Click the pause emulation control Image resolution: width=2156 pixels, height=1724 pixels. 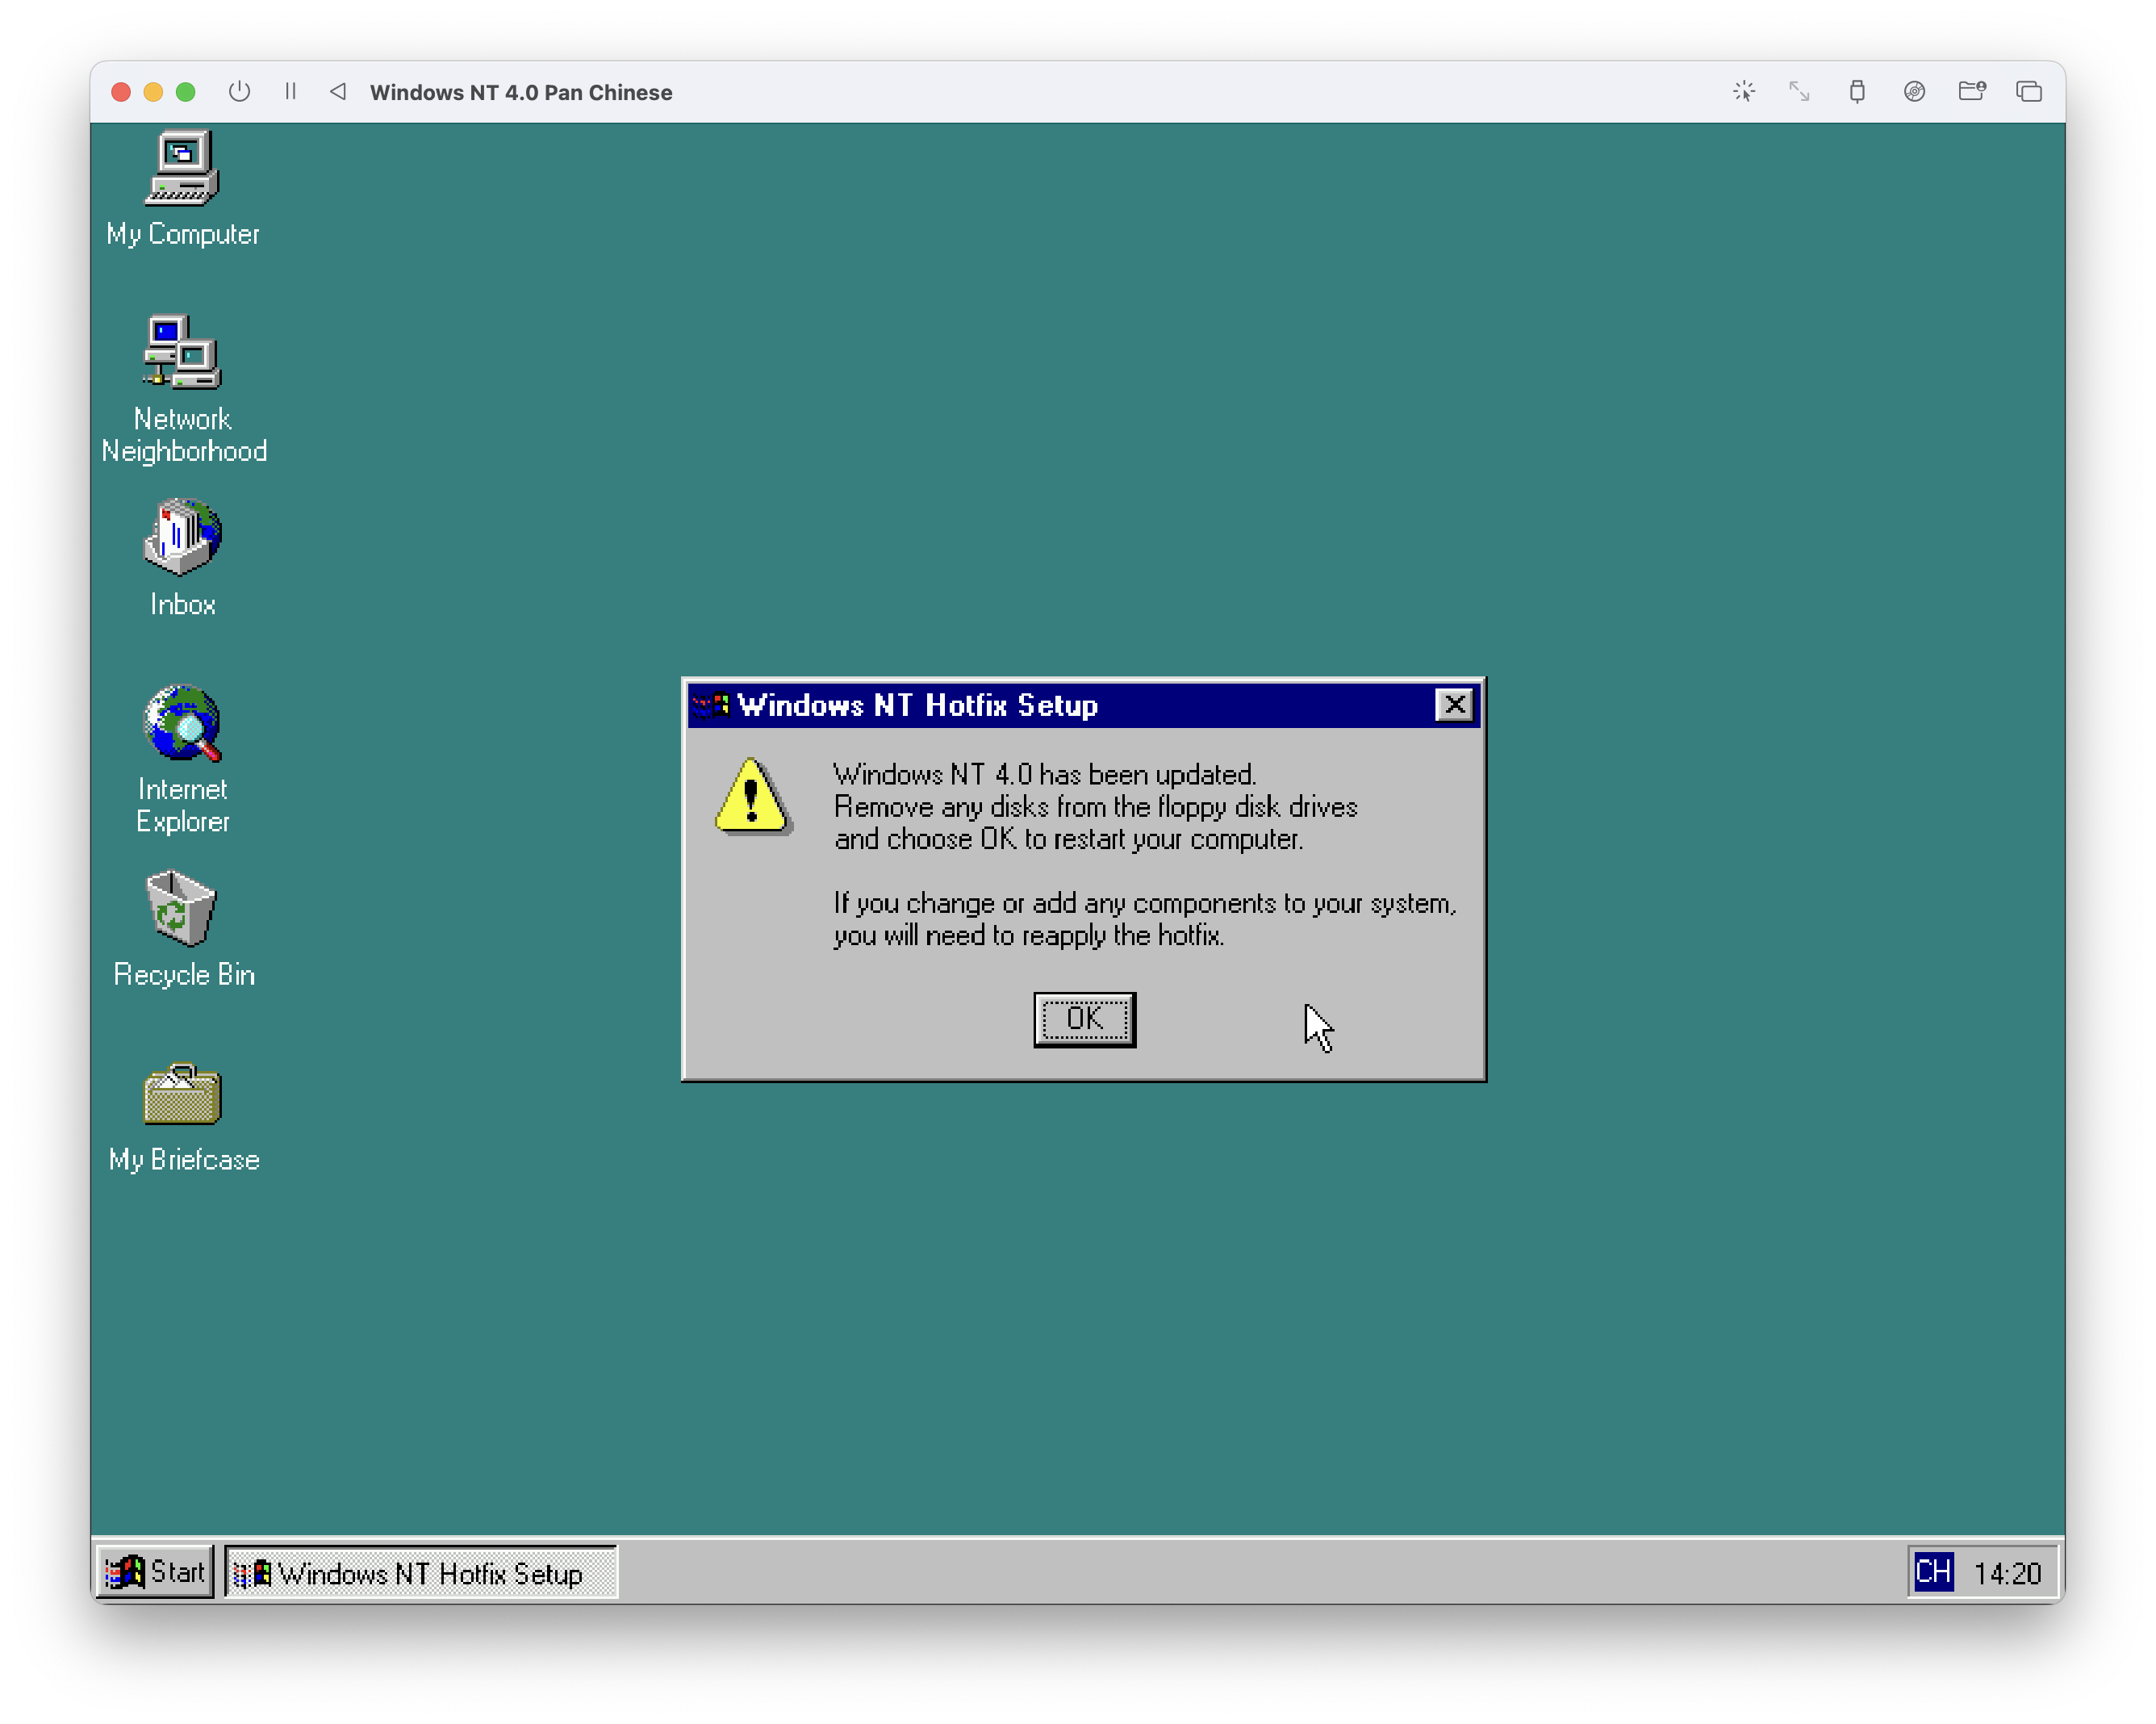291,91
